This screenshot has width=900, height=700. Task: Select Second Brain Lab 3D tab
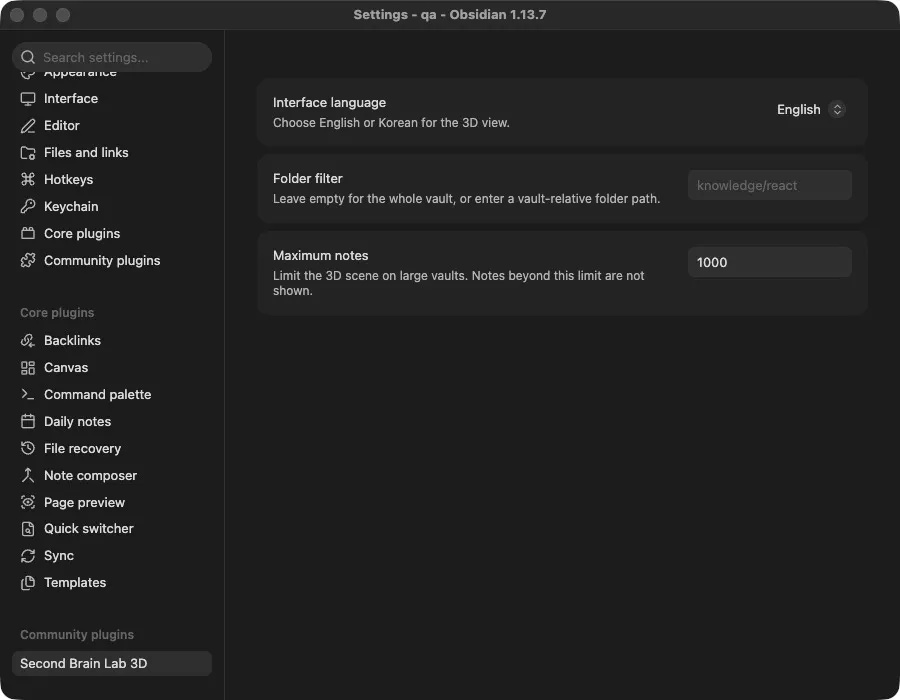point(112,664)
